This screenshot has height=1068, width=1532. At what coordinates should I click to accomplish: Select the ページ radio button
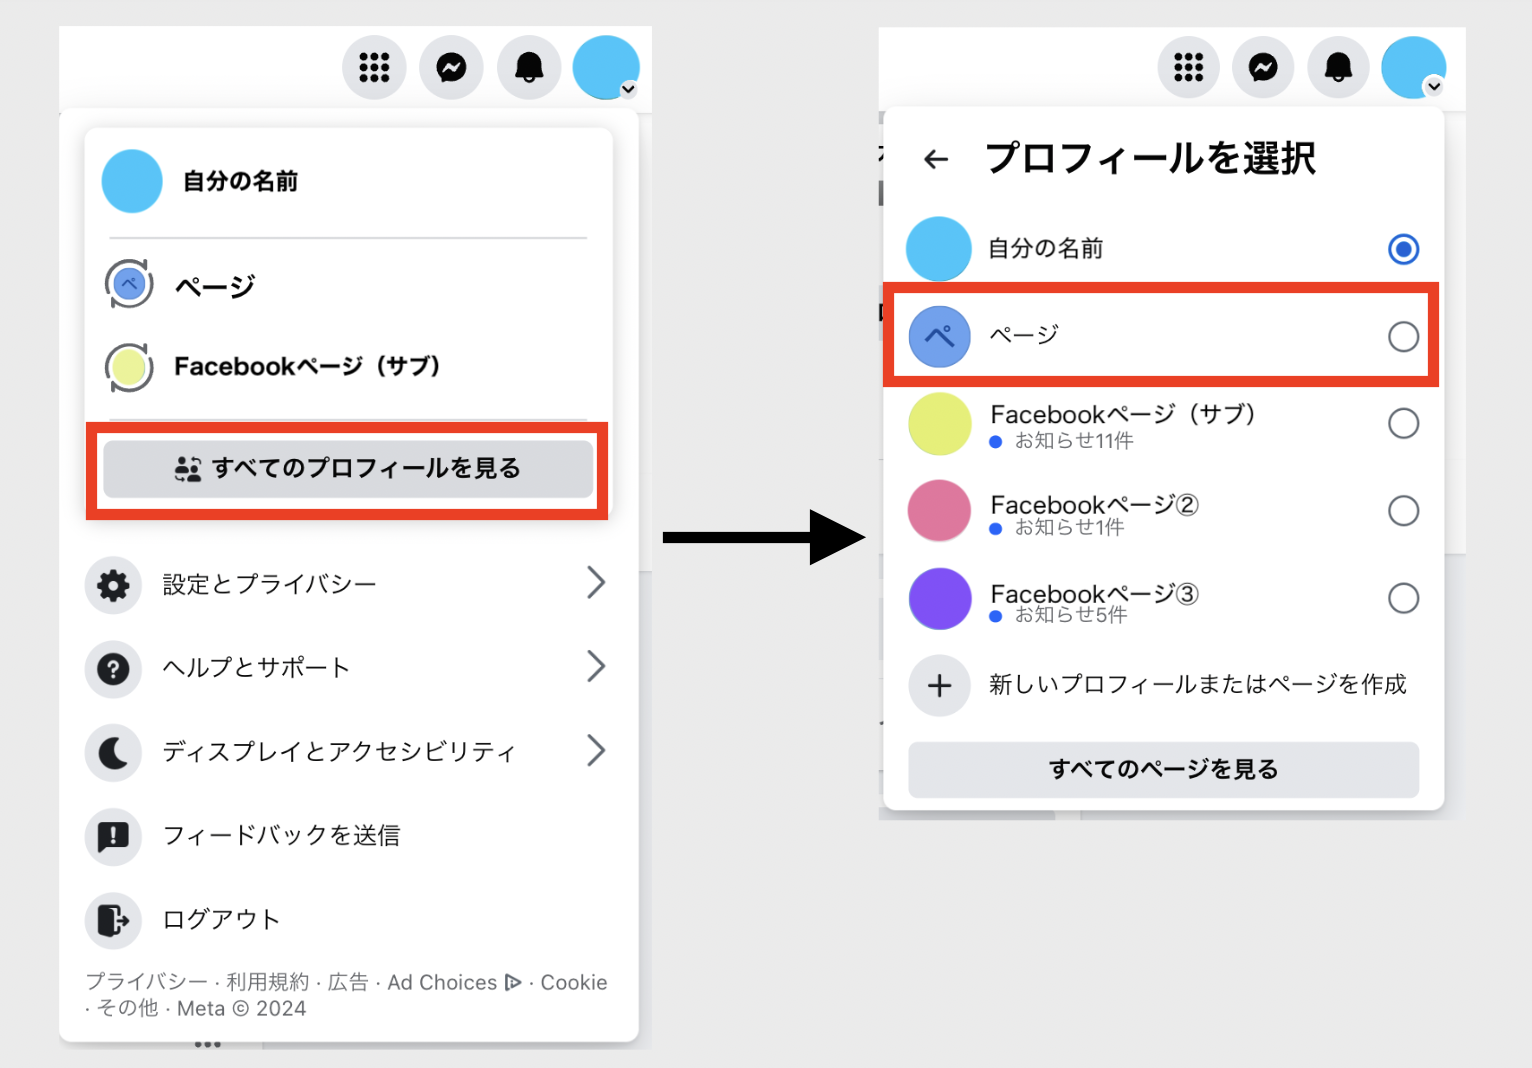click(1405, 337)
